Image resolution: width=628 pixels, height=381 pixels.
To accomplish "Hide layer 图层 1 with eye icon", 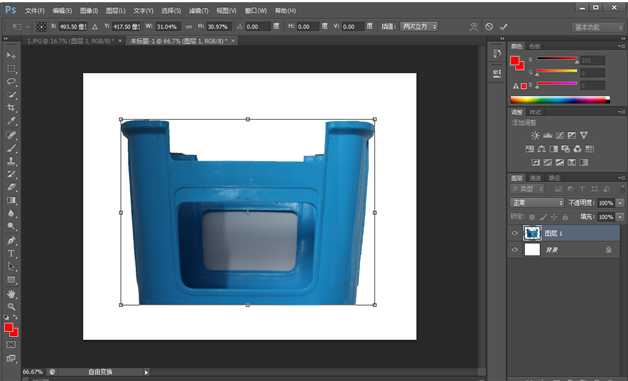I will pos(515,233).
